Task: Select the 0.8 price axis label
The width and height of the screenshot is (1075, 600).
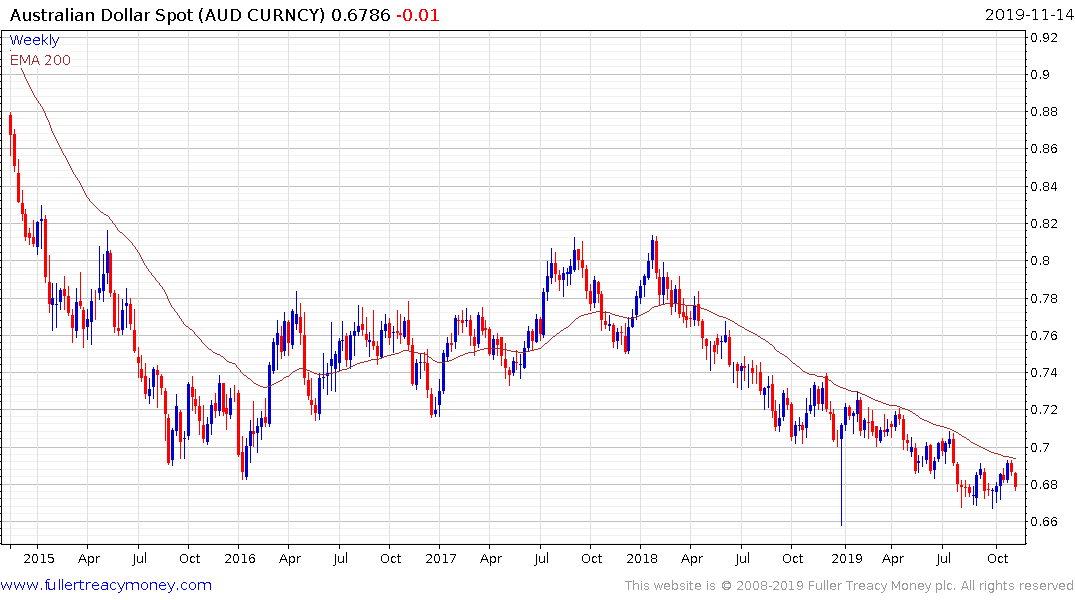Action: point(1040,261)
